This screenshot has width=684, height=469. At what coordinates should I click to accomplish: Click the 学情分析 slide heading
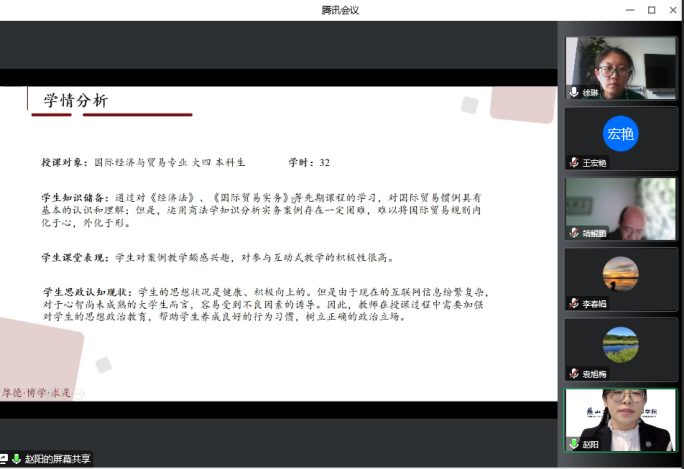pyautogui.click(x=75, y=101)
